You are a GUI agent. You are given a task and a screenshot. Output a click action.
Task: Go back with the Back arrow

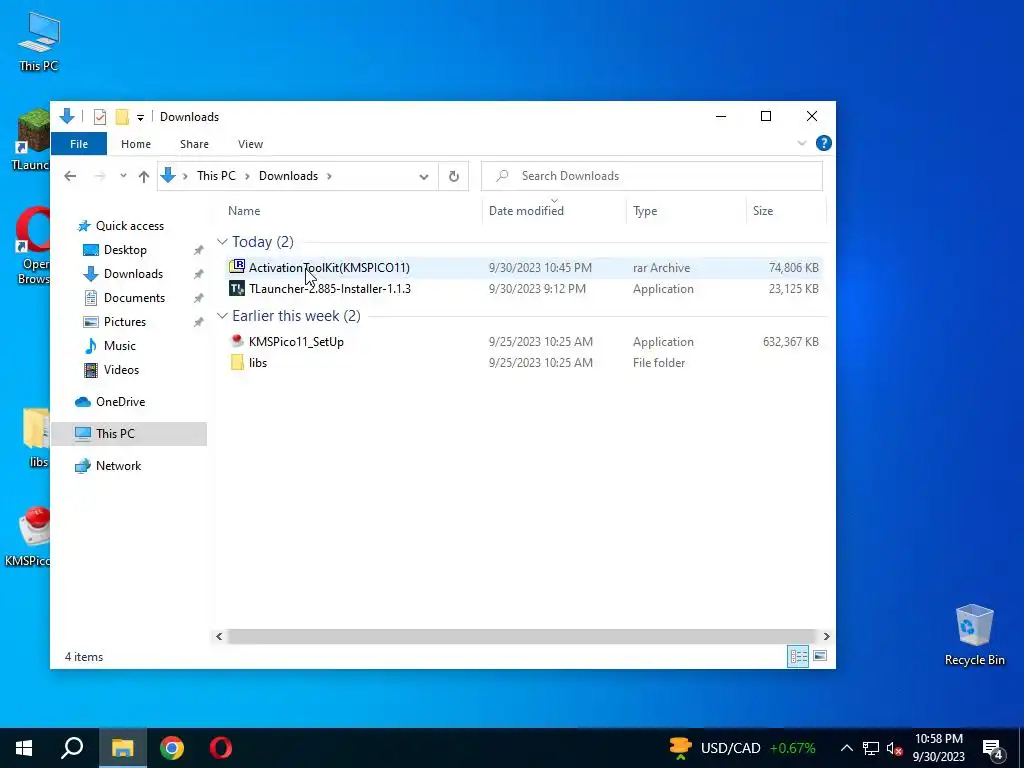(70, 176)
